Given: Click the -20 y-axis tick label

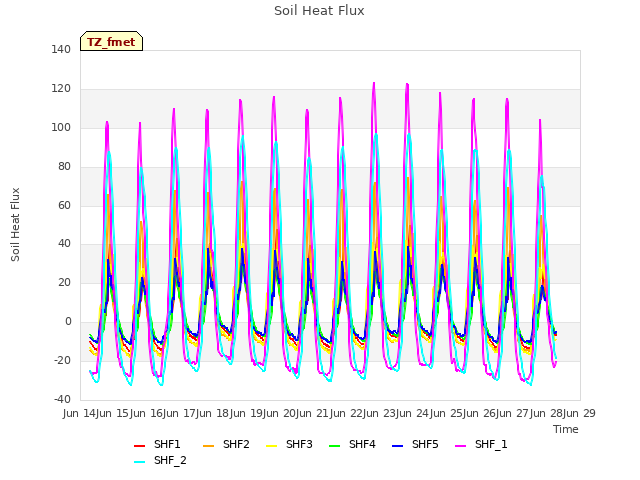Looking at the screenshot, I should [x=62, y=360].
